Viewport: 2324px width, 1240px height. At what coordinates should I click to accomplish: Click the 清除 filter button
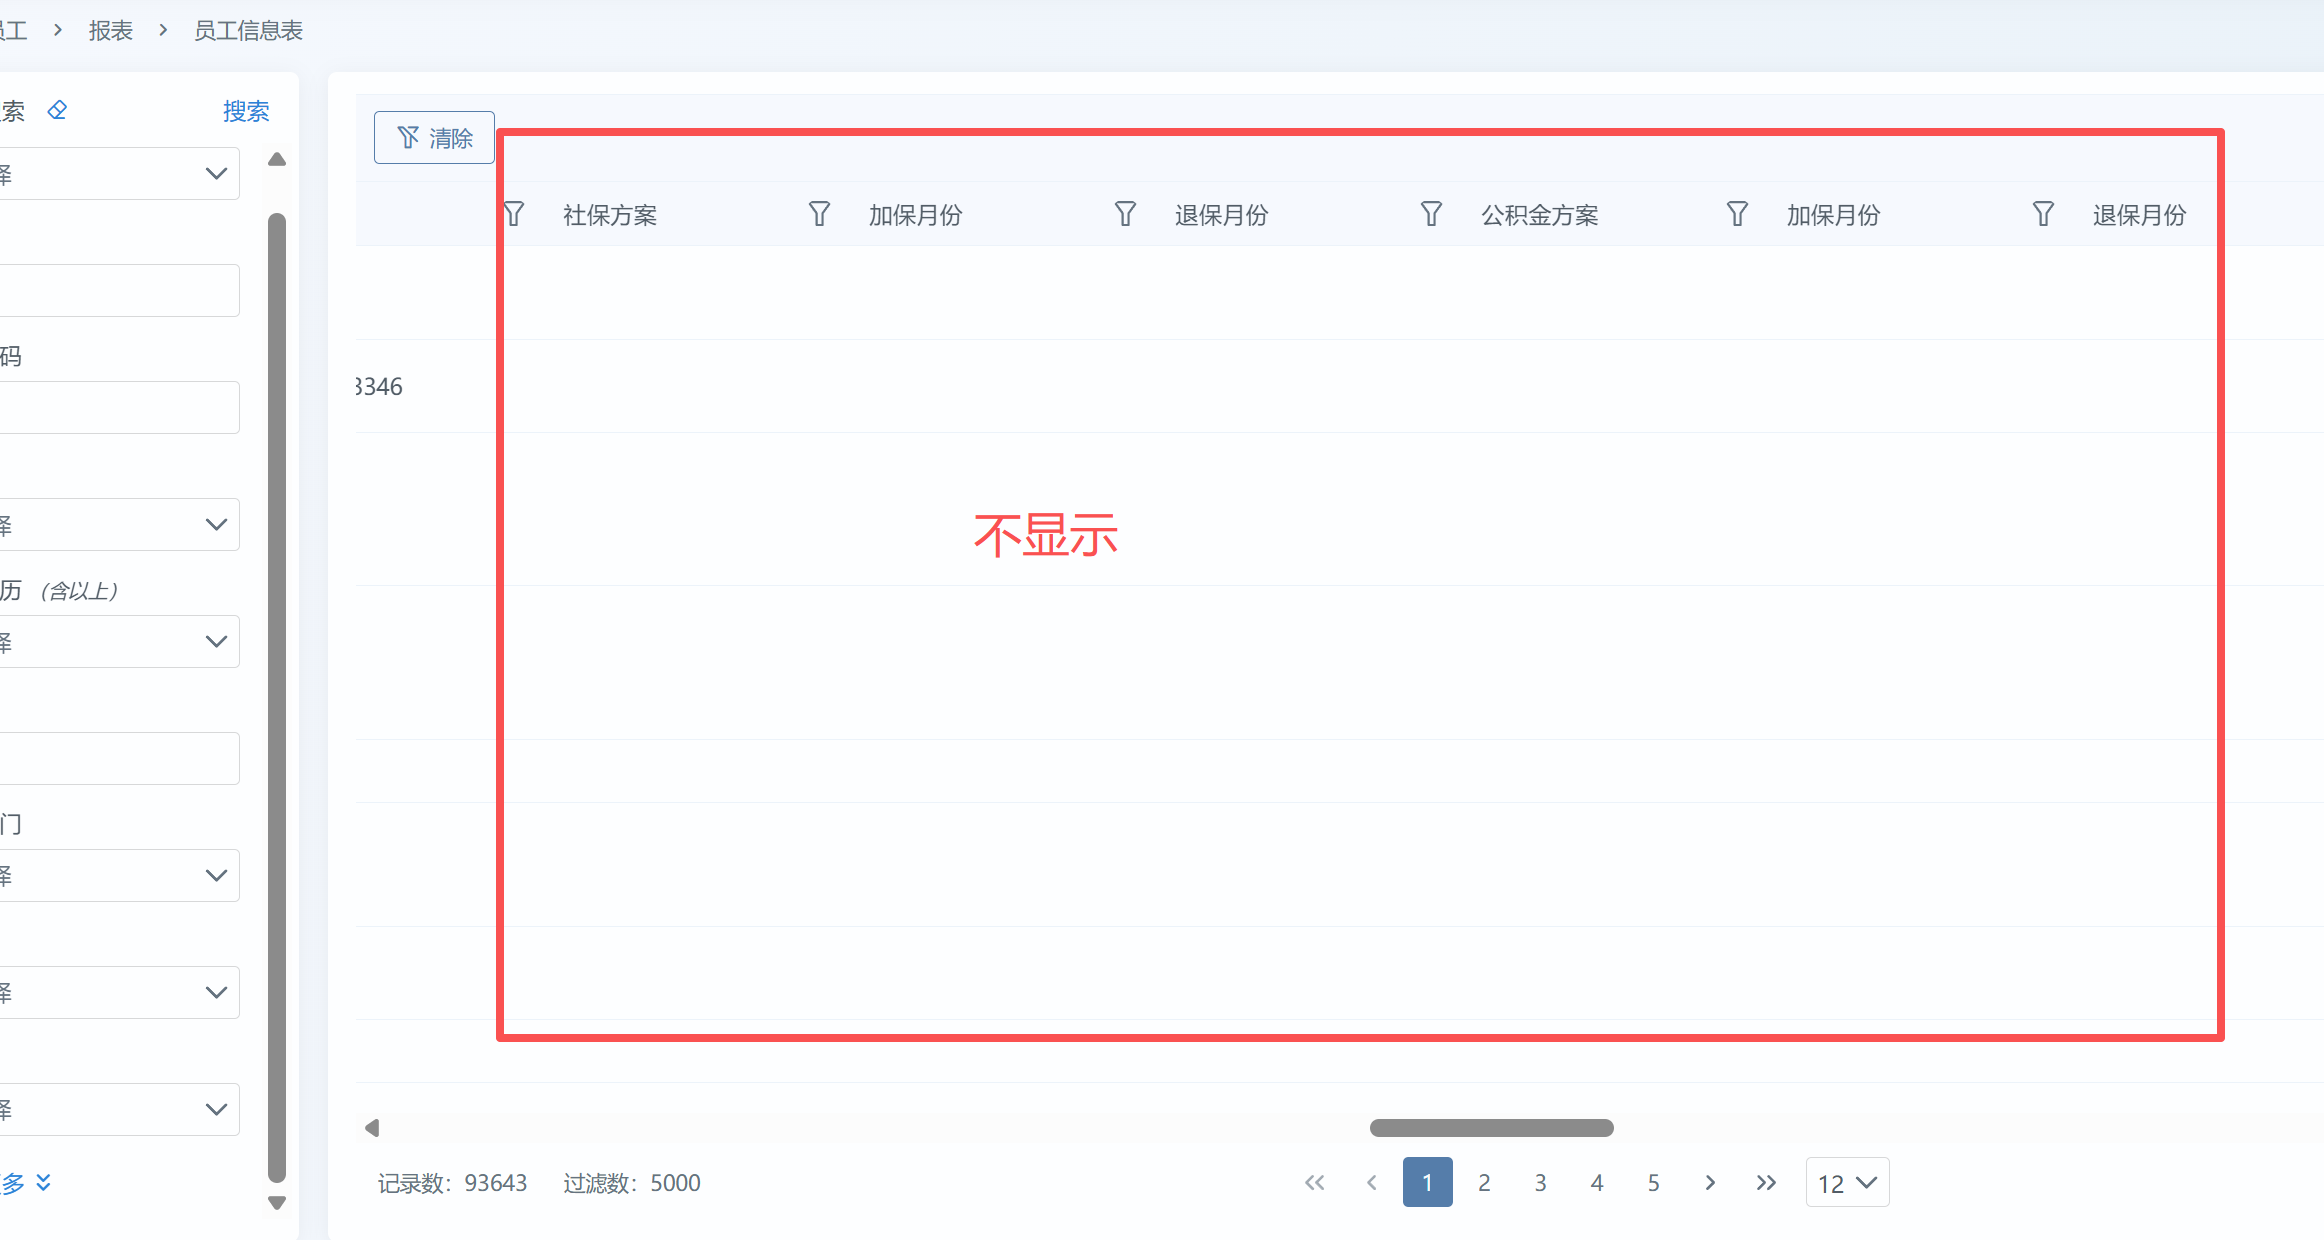coord(434,138)
